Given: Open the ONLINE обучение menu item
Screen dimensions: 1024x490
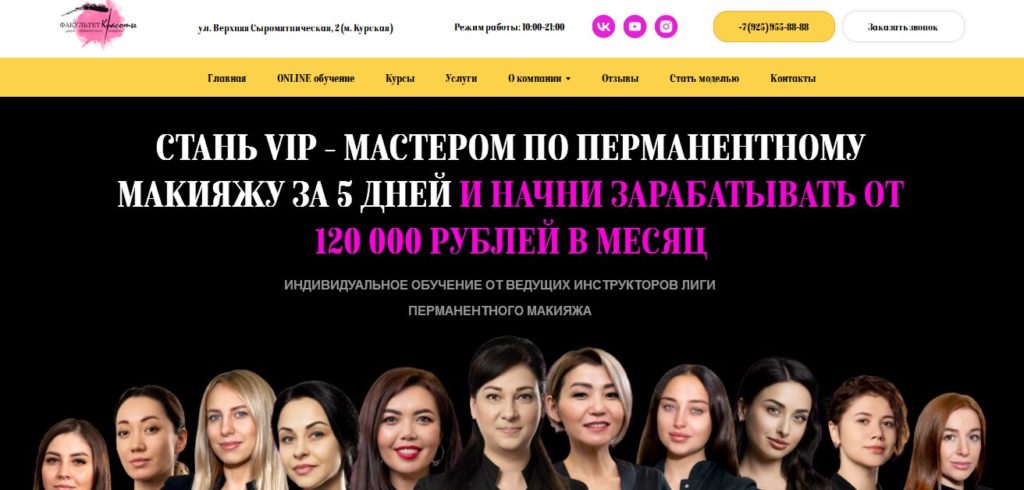Looking at the screenshot, I should [315, 78].
